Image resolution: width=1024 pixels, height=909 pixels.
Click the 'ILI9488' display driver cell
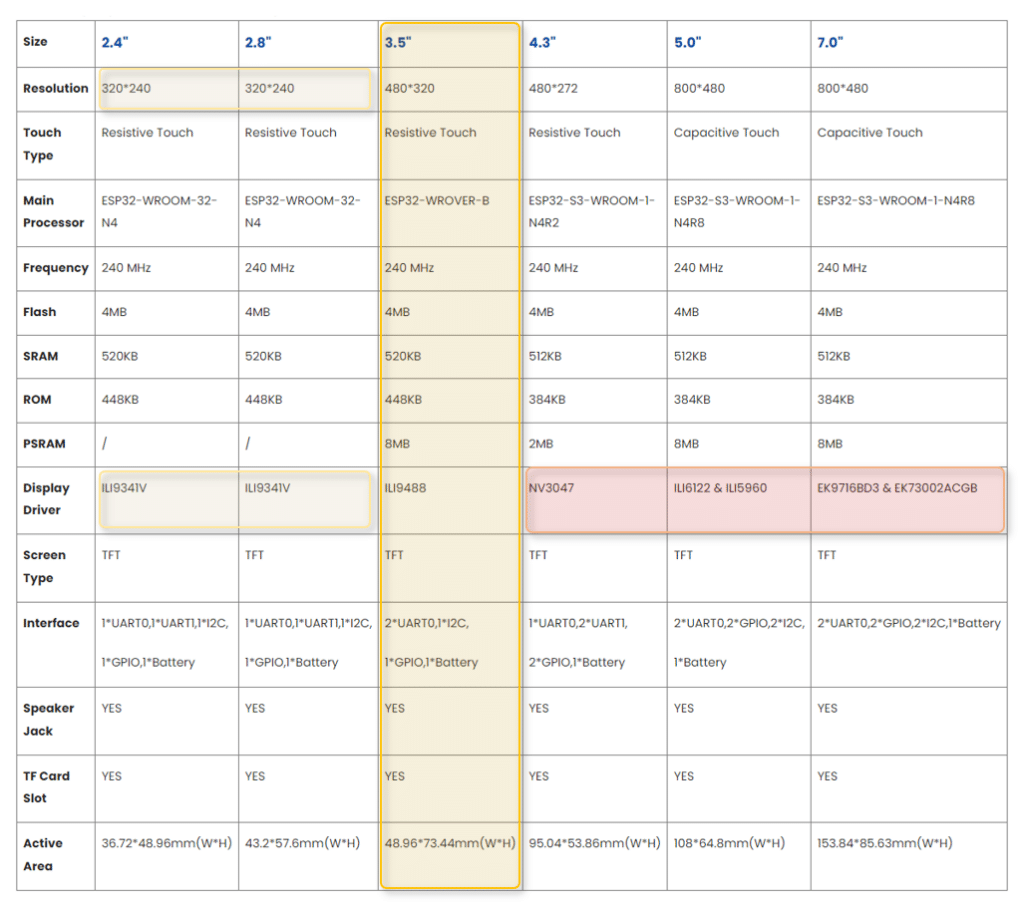[406, 488]
